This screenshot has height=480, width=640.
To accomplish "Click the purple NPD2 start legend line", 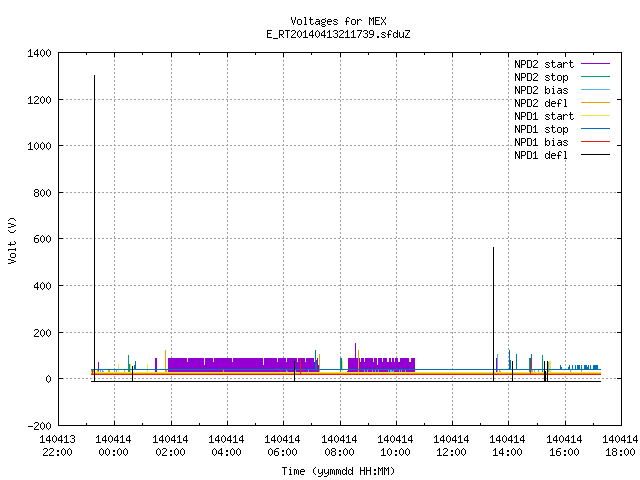I will [x=595, y=64].
